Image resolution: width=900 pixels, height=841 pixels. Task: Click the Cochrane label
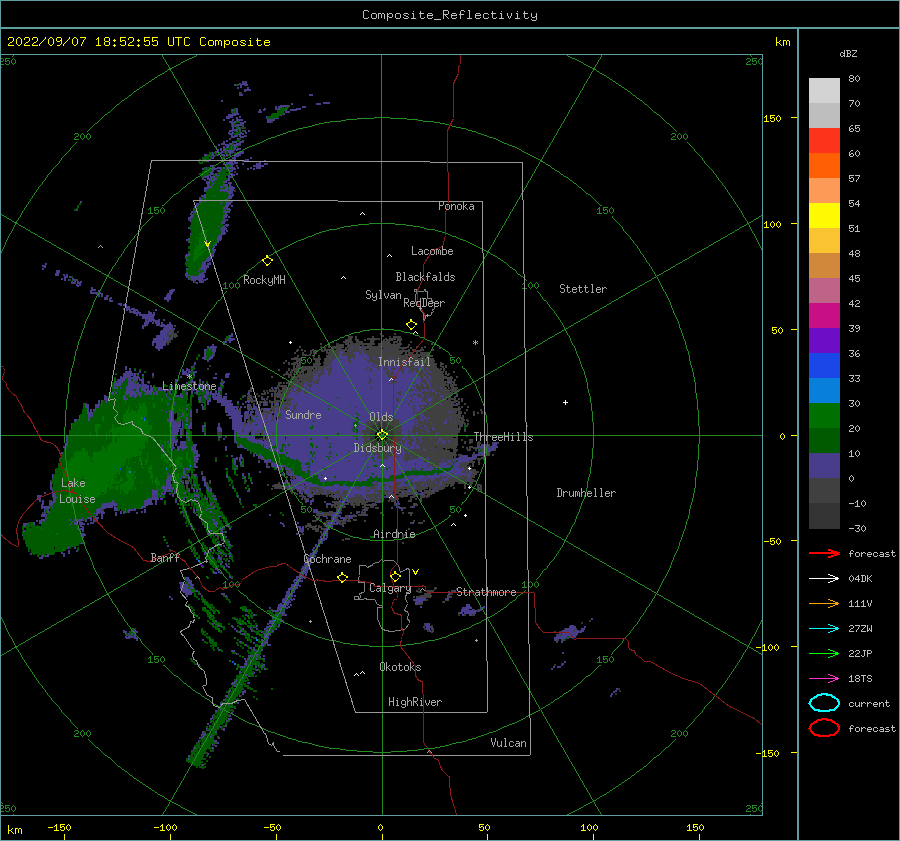327,559
